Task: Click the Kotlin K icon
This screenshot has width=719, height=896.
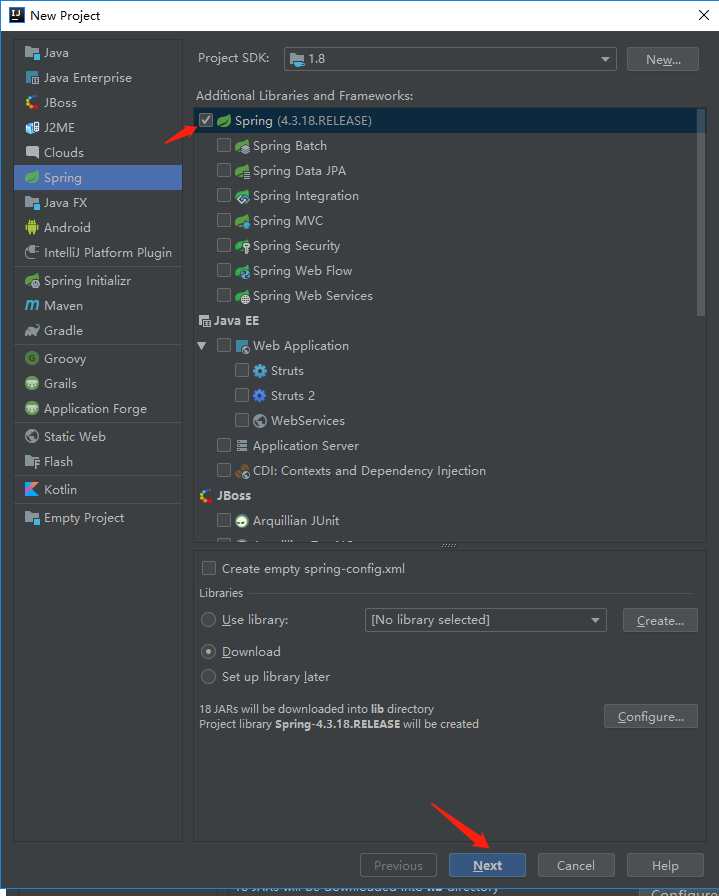Action: point(32,490)
